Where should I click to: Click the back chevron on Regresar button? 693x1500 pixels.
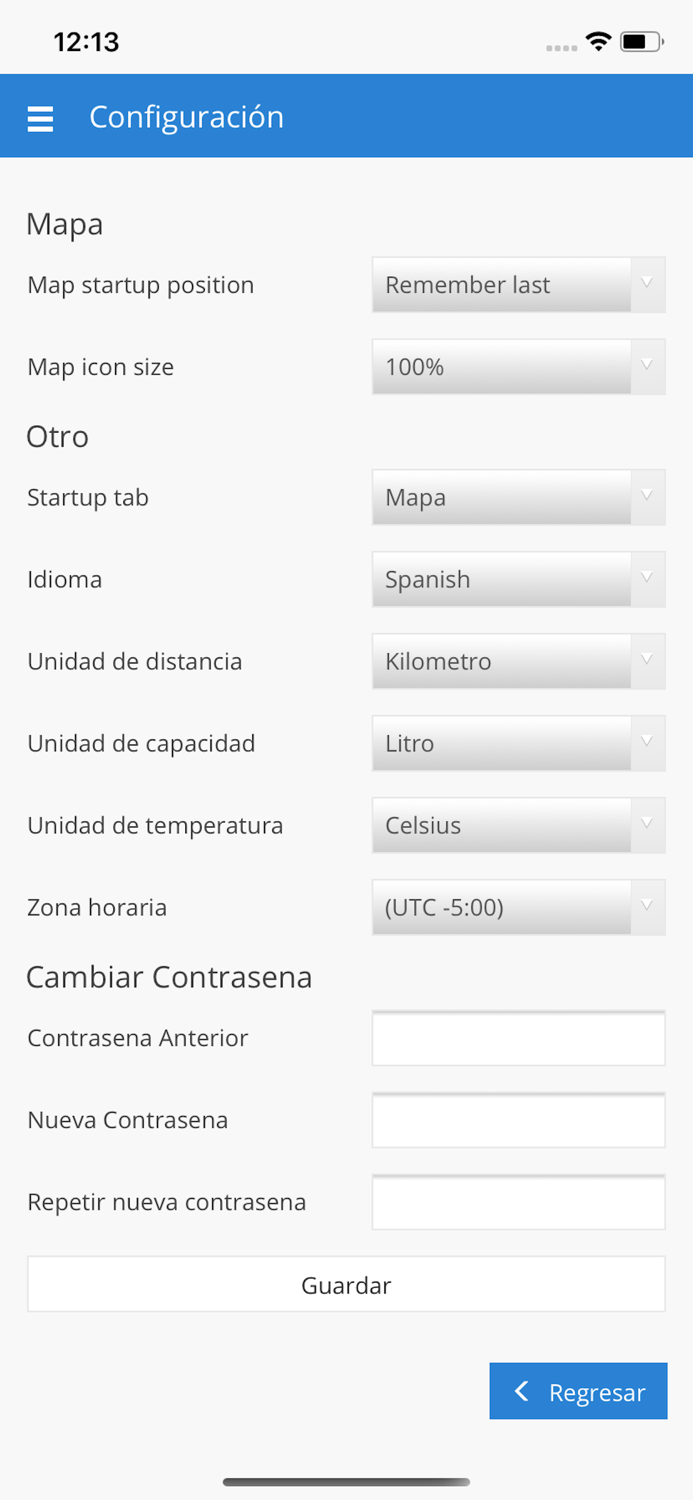[521, 1390]
